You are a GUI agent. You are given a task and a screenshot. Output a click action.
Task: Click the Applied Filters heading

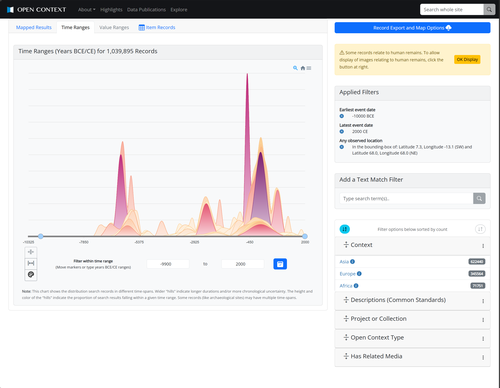click(x=359, y=92)
